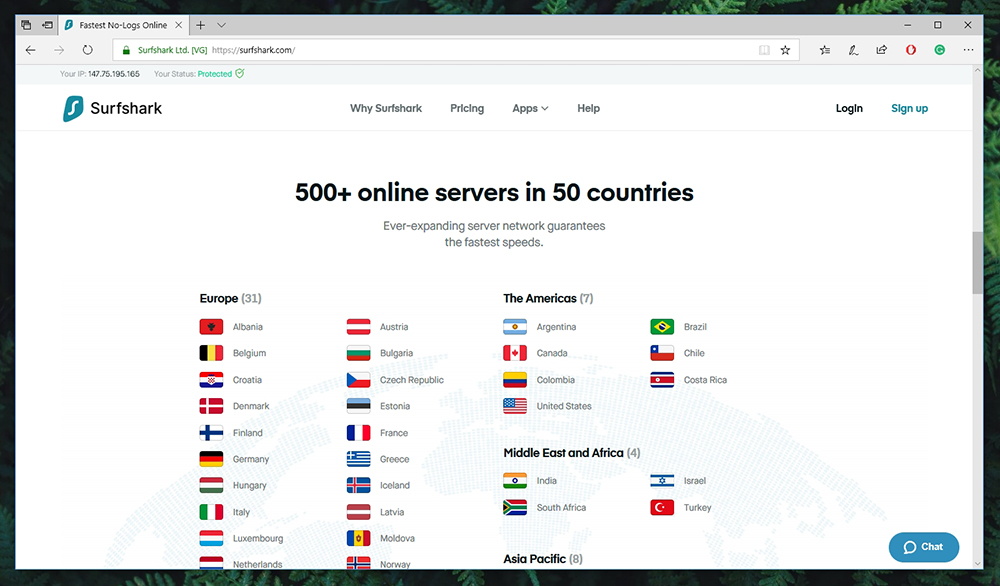Click the Brazil flag icon
The width and height of the screenshot is (1000, 586).
click(662, 327)
